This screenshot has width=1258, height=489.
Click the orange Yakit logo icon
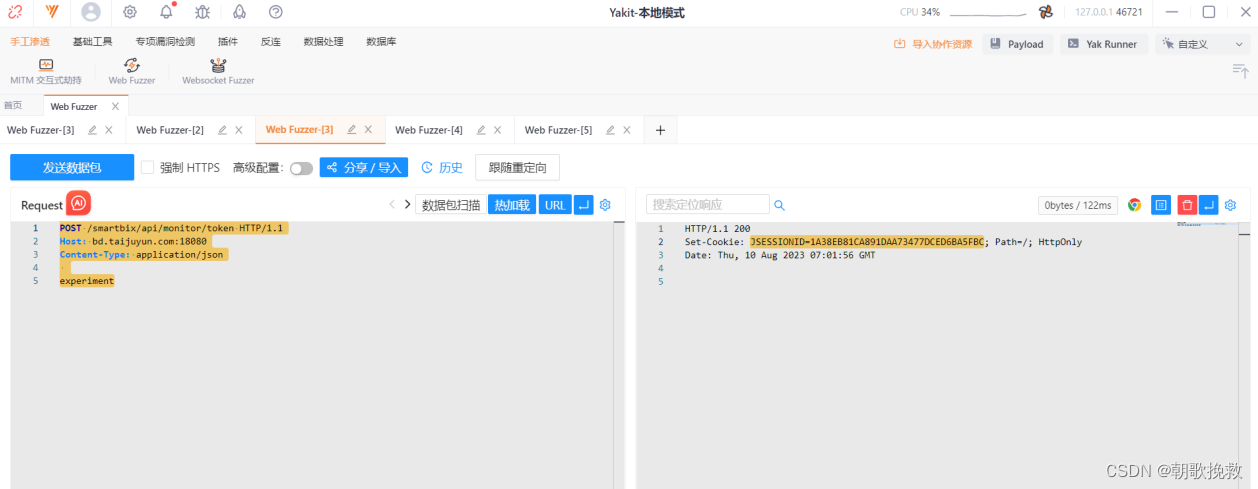point(52,12)
